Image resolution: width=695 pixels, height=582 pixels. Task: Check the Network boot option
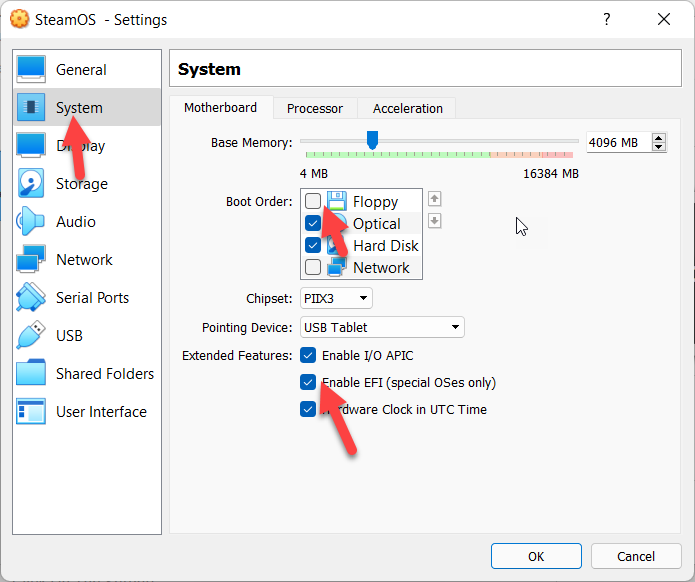(313, 268)
